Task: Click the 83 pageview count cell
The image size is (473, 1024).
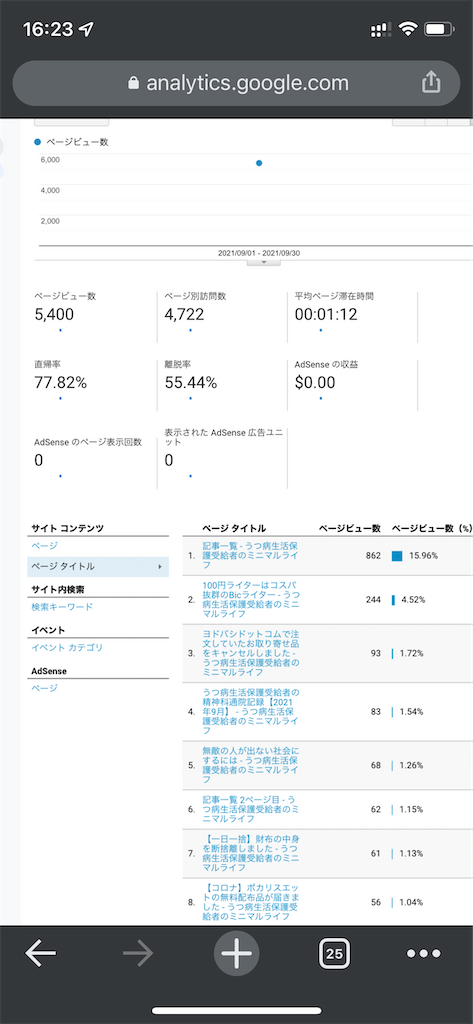Action: 376,711
